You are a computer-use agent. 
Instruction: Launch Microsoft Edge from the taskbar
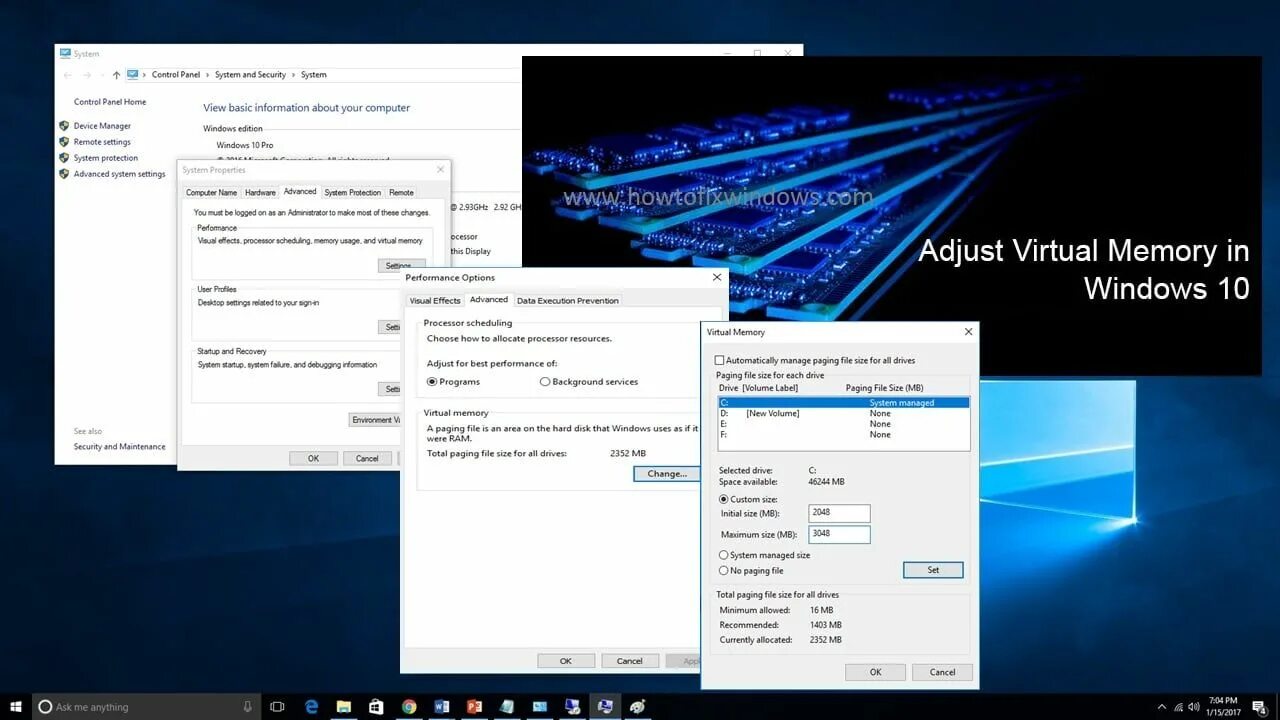point(312,707)
